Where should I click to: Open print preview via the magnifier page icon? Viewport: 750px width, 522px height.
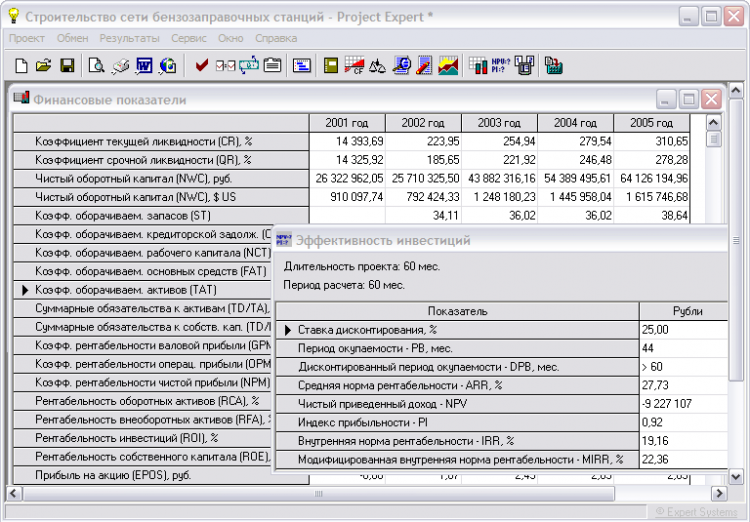tap(96, 66)
